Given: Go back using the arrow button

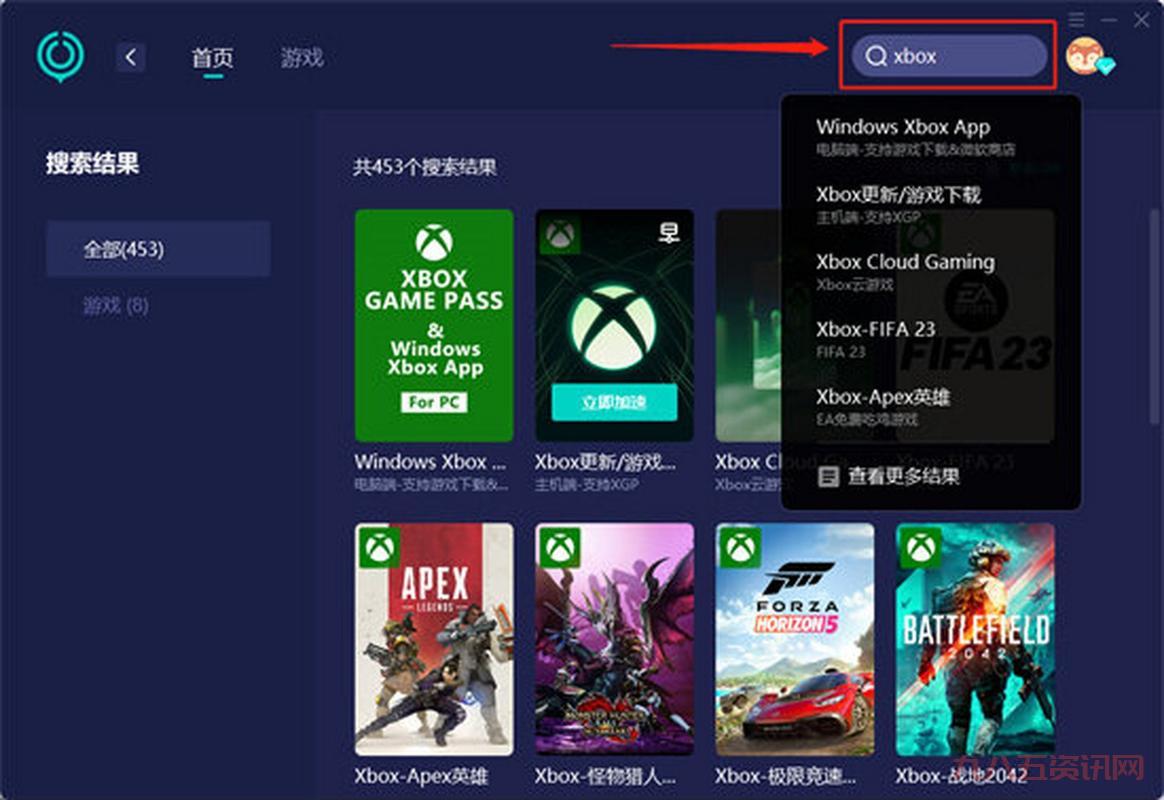Looking at the screenshot, I should (131, 57).
